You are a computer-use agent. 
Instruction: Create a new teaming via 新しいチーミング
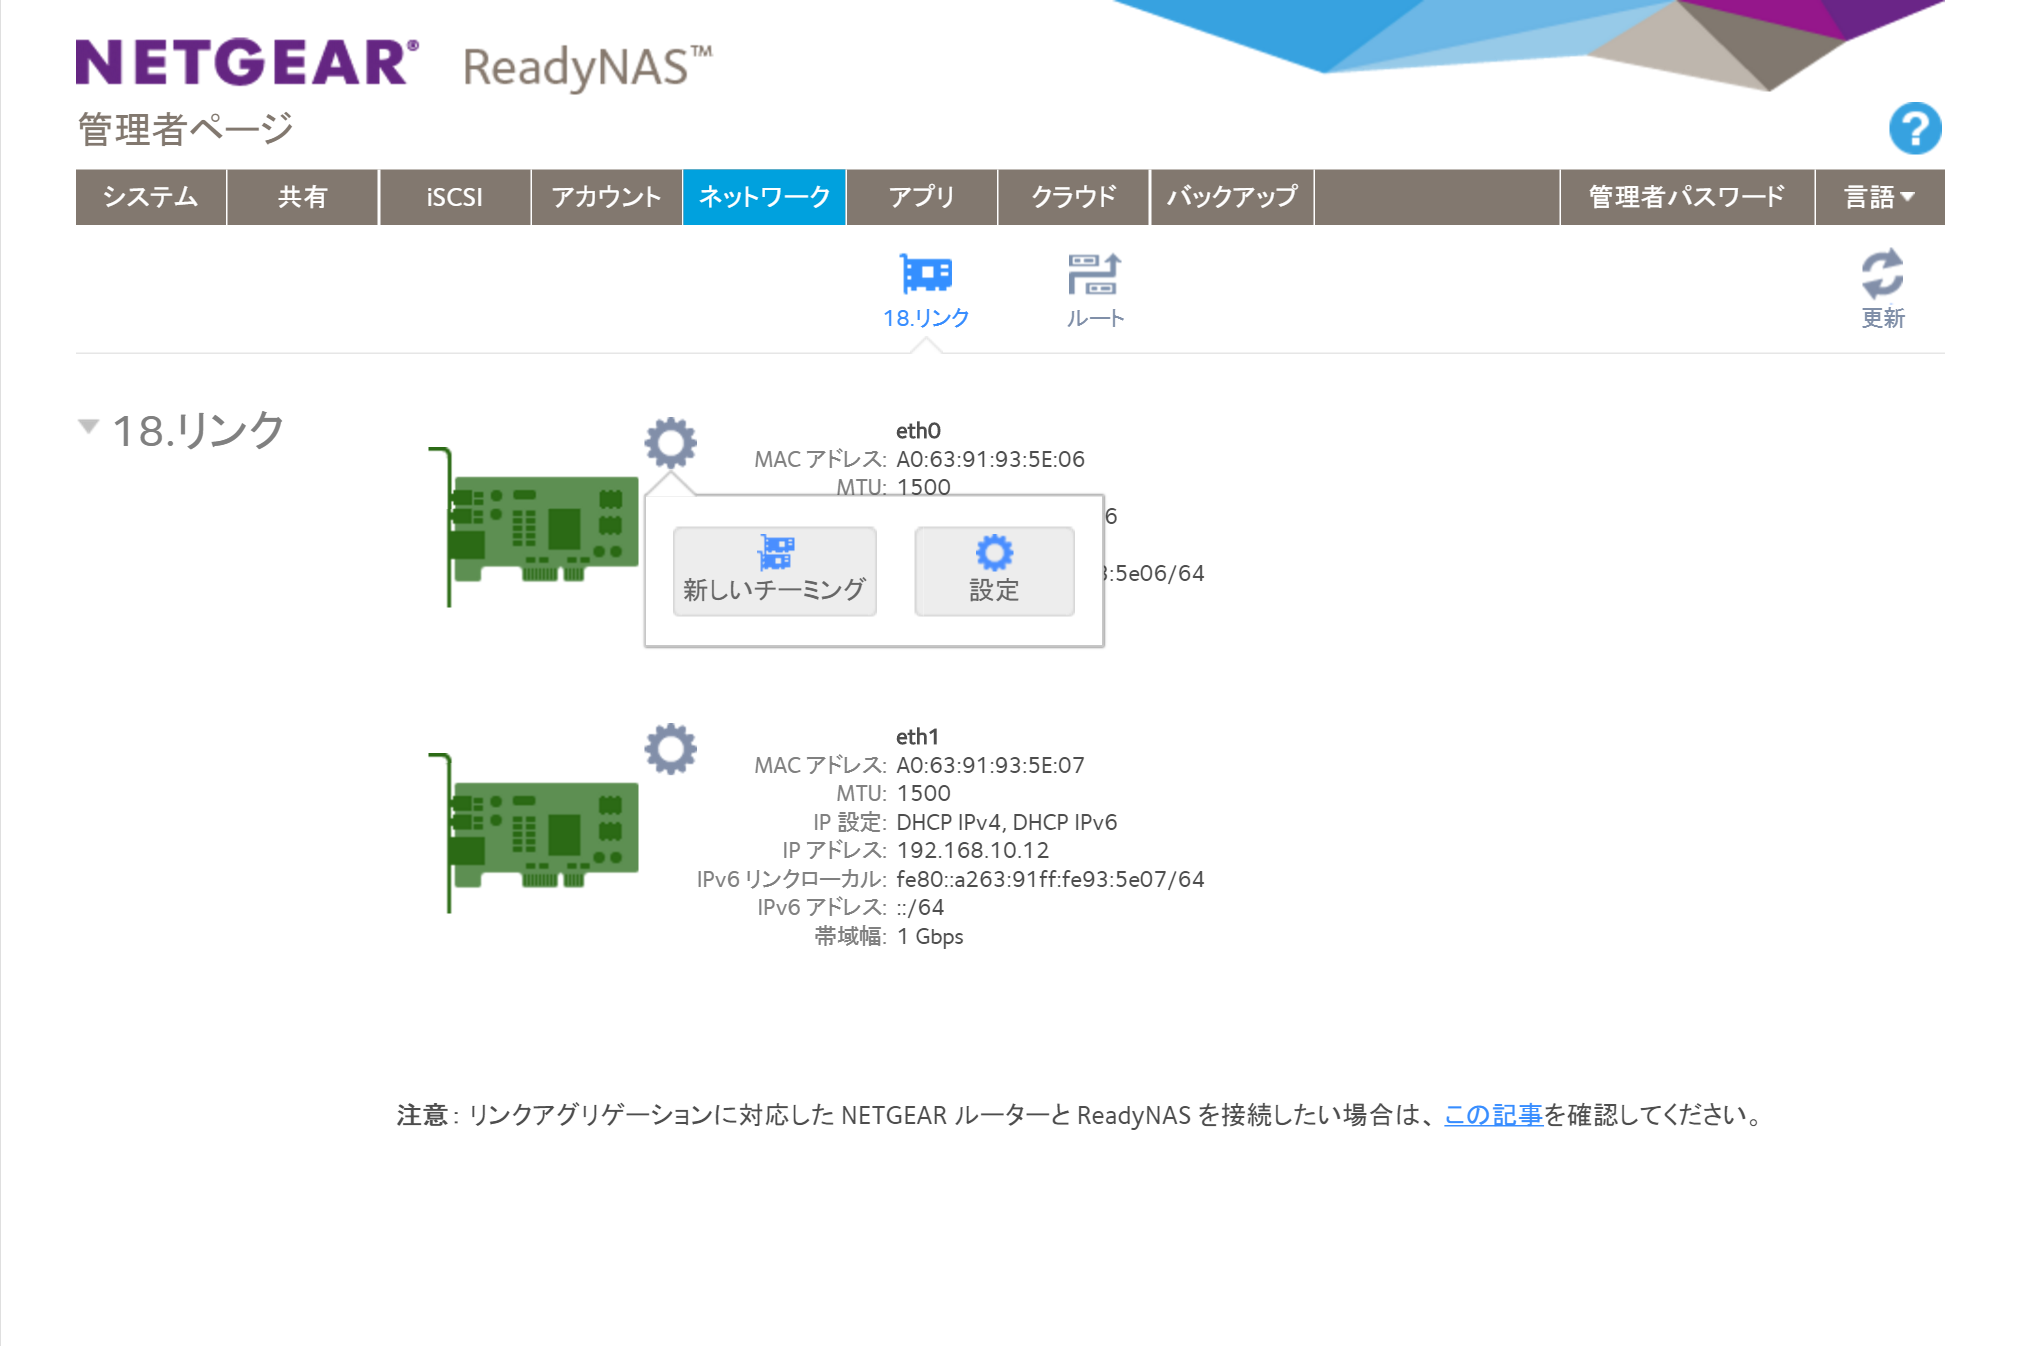(x=775, y=571)
